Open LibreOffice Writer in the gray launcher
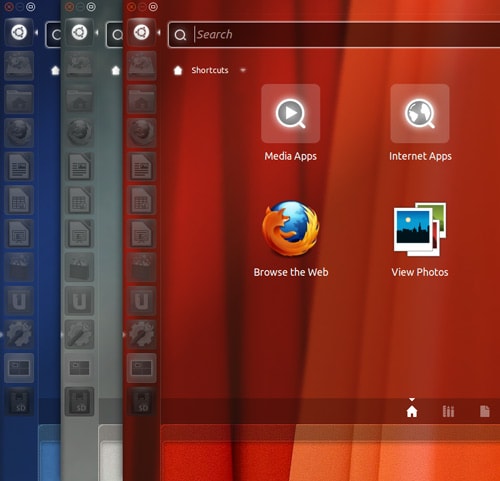 pos(79,166)
